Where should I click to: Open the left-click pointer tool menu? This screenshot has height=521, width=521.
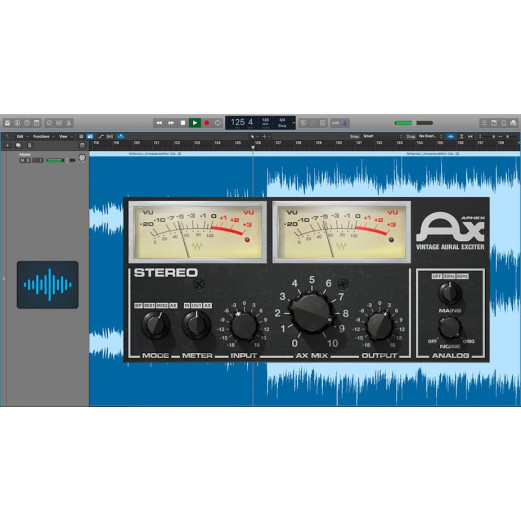tap(254, 137)
